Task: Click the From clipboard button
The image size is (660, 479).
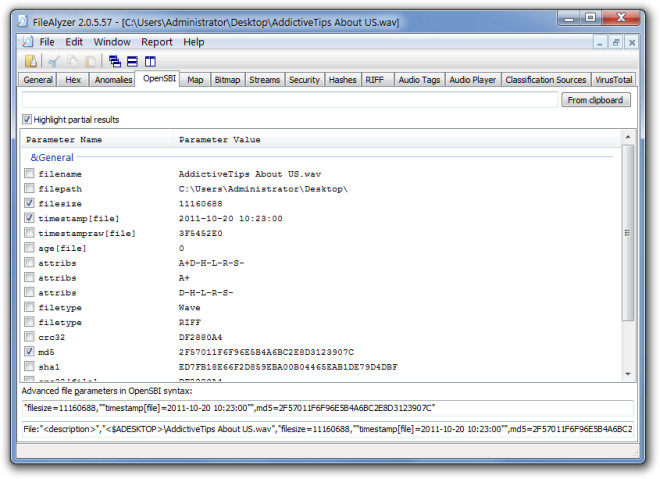Action: 595,100
